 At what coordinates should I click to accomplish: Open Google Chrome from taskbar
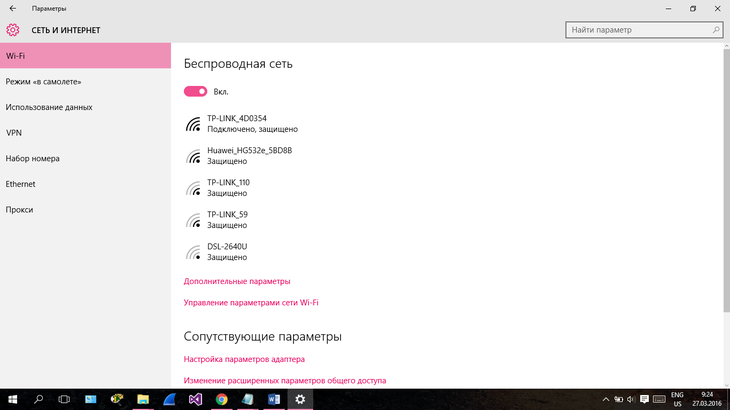tap(222, 399)
